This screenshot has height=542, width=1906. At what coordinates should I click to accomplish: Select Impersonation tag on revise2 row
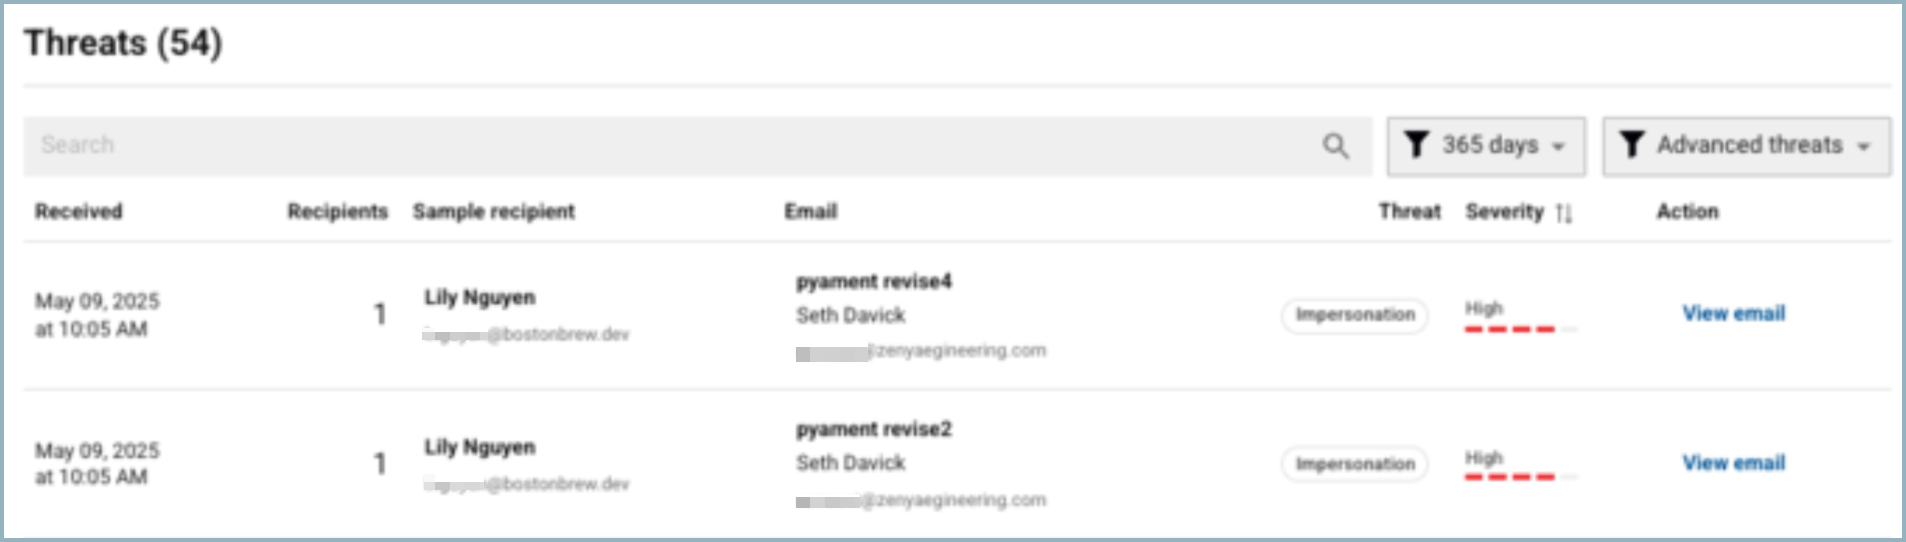(x=1355, y=464)
